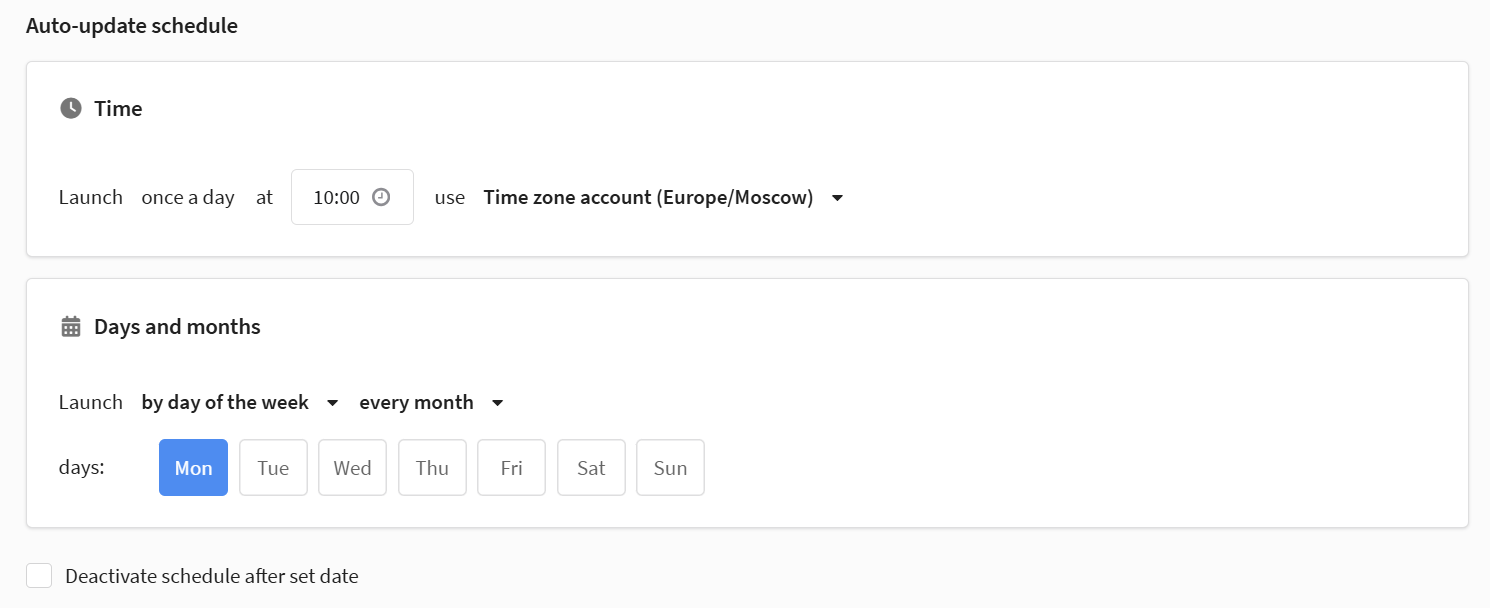
Task: Open the time picker clock icon in the 10:00 field
Action: tap(380, 197)
